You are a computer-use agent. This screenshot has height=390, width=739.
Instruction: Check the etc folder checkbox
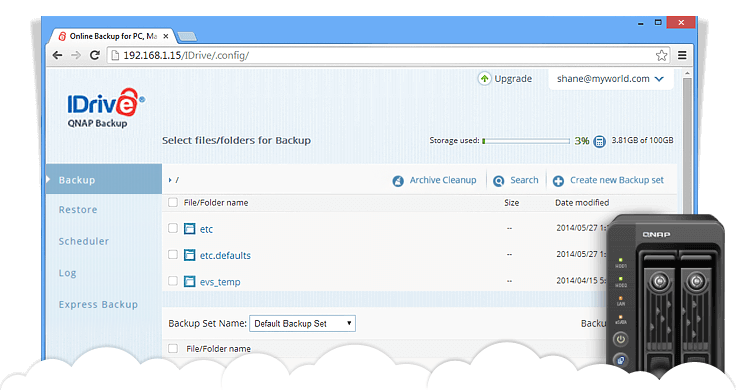coord(173,228)
